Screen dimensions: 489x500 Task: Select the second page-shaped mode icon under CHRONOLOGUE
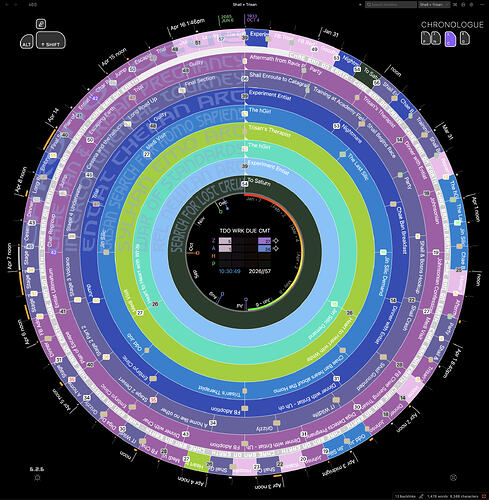coord(436,38)
